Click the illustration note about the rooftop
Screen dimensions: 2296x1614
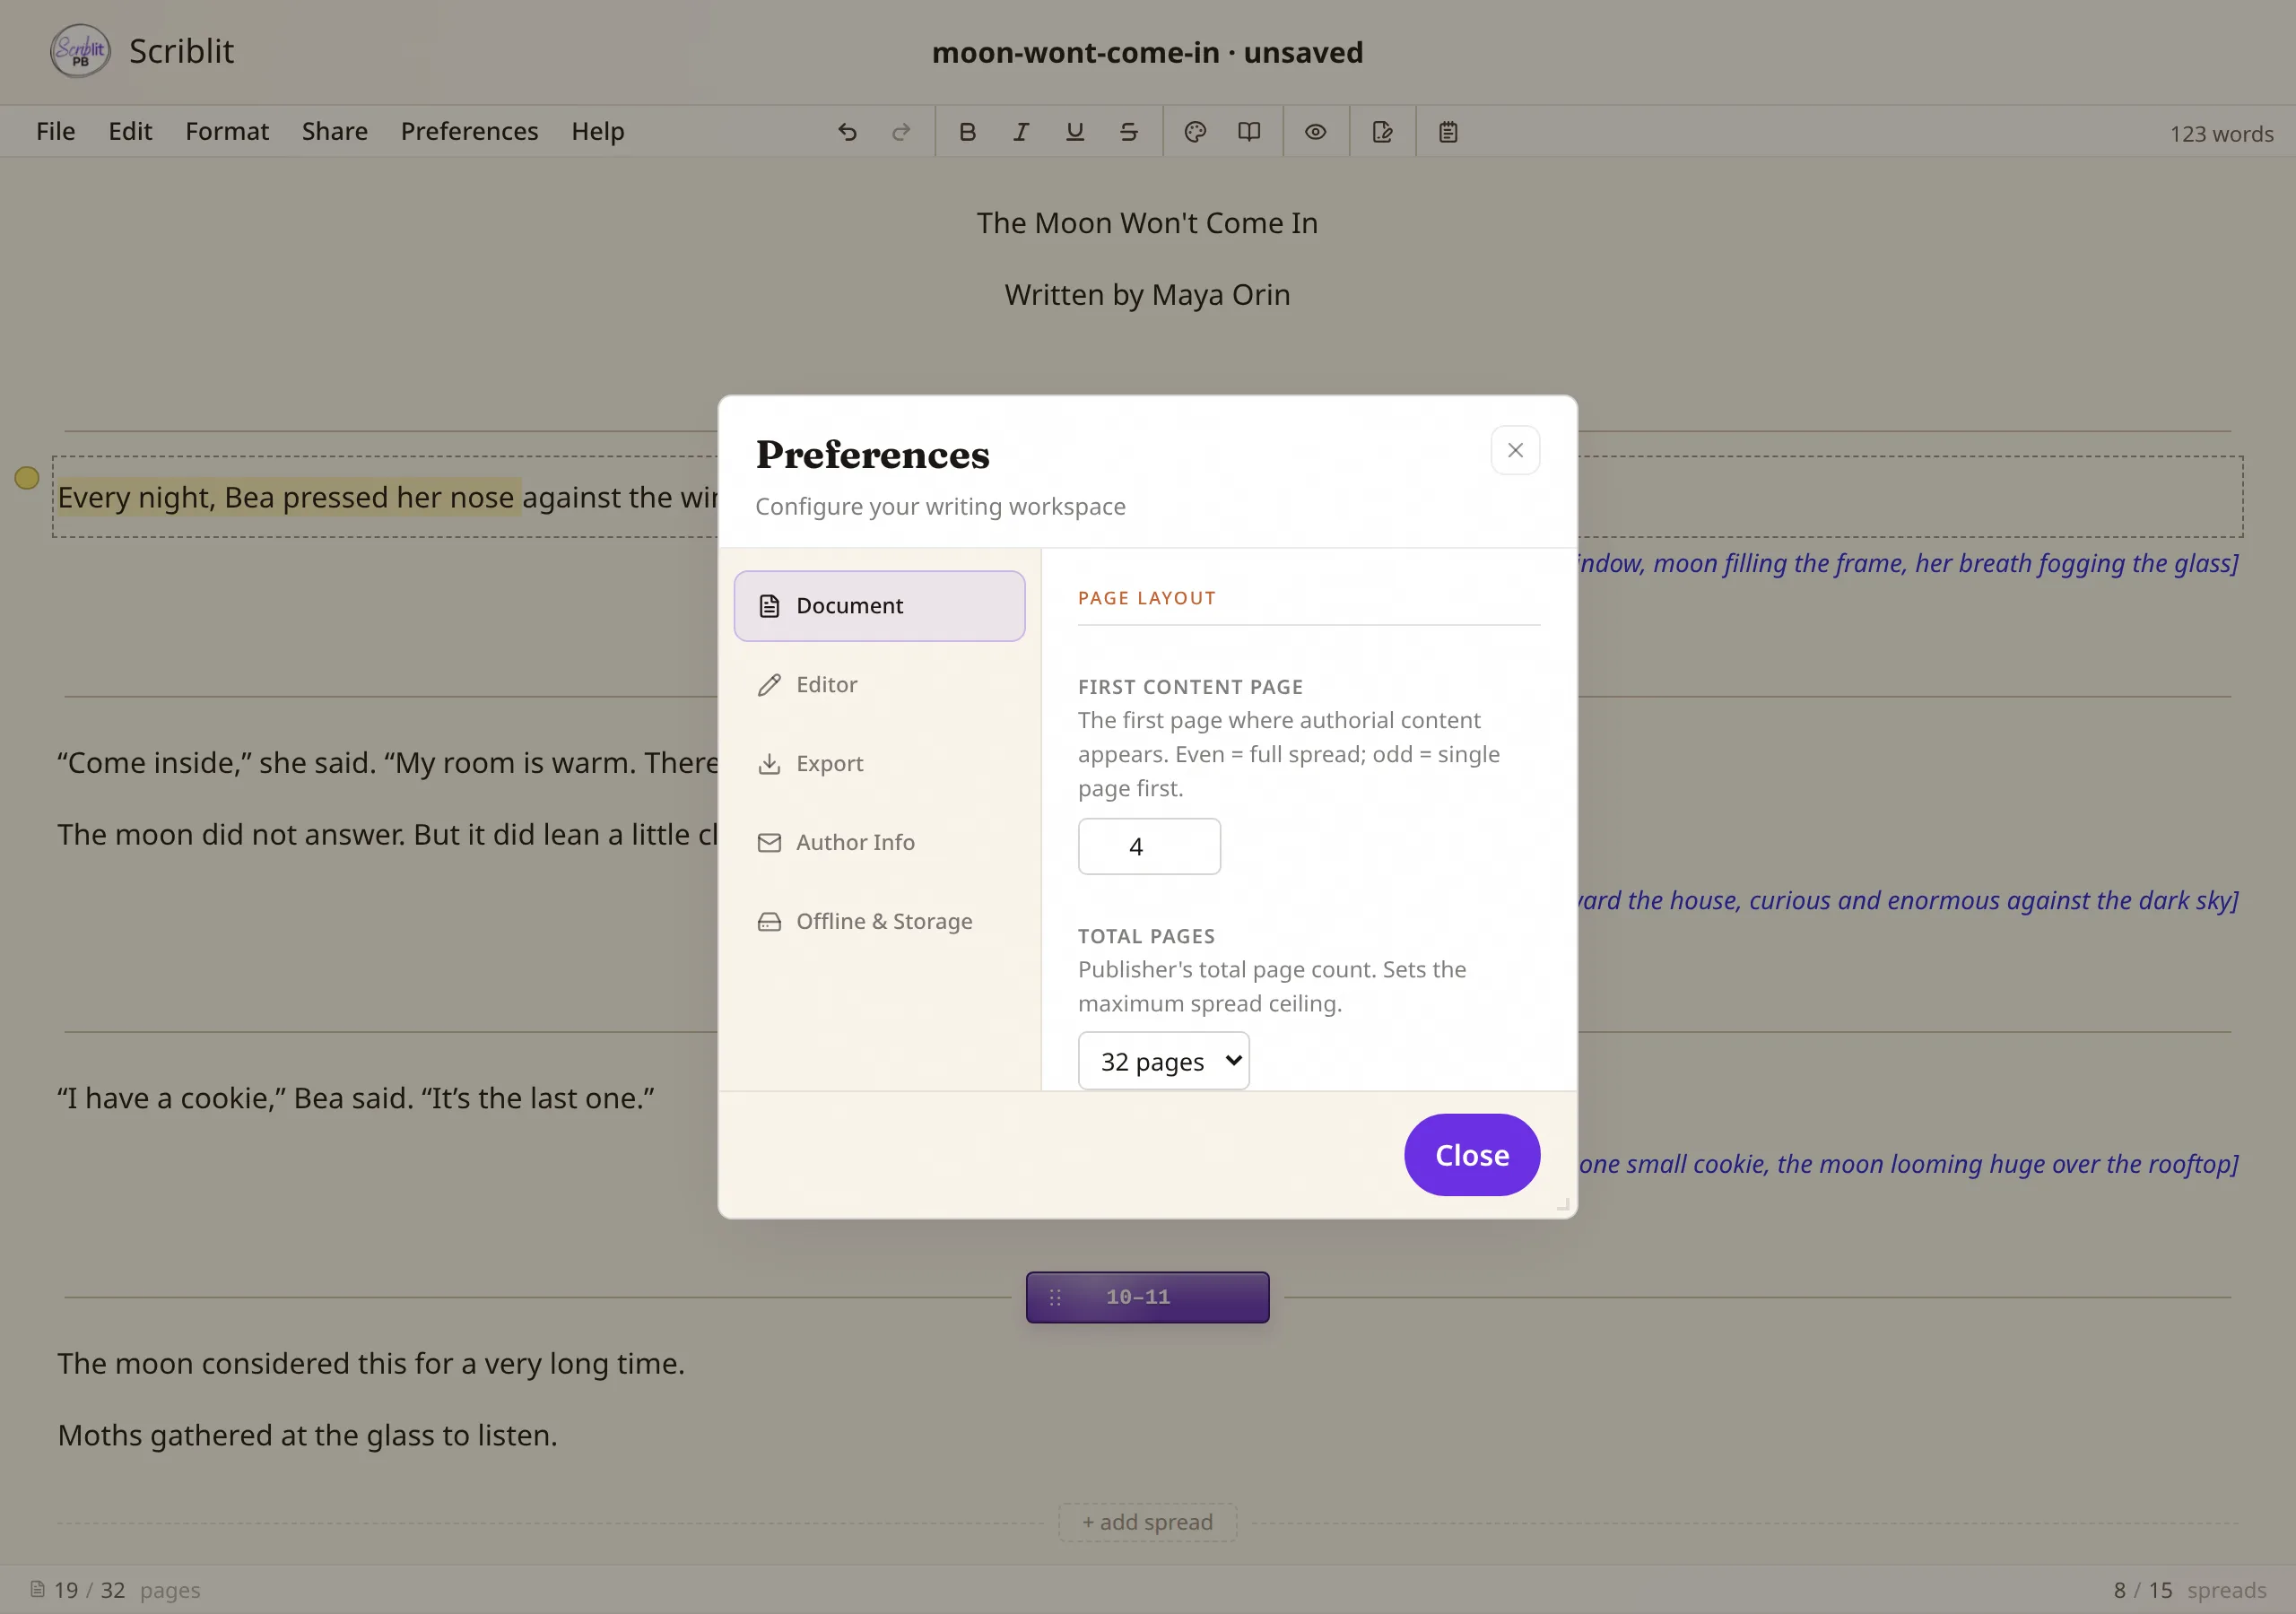click(1908, 1164)
